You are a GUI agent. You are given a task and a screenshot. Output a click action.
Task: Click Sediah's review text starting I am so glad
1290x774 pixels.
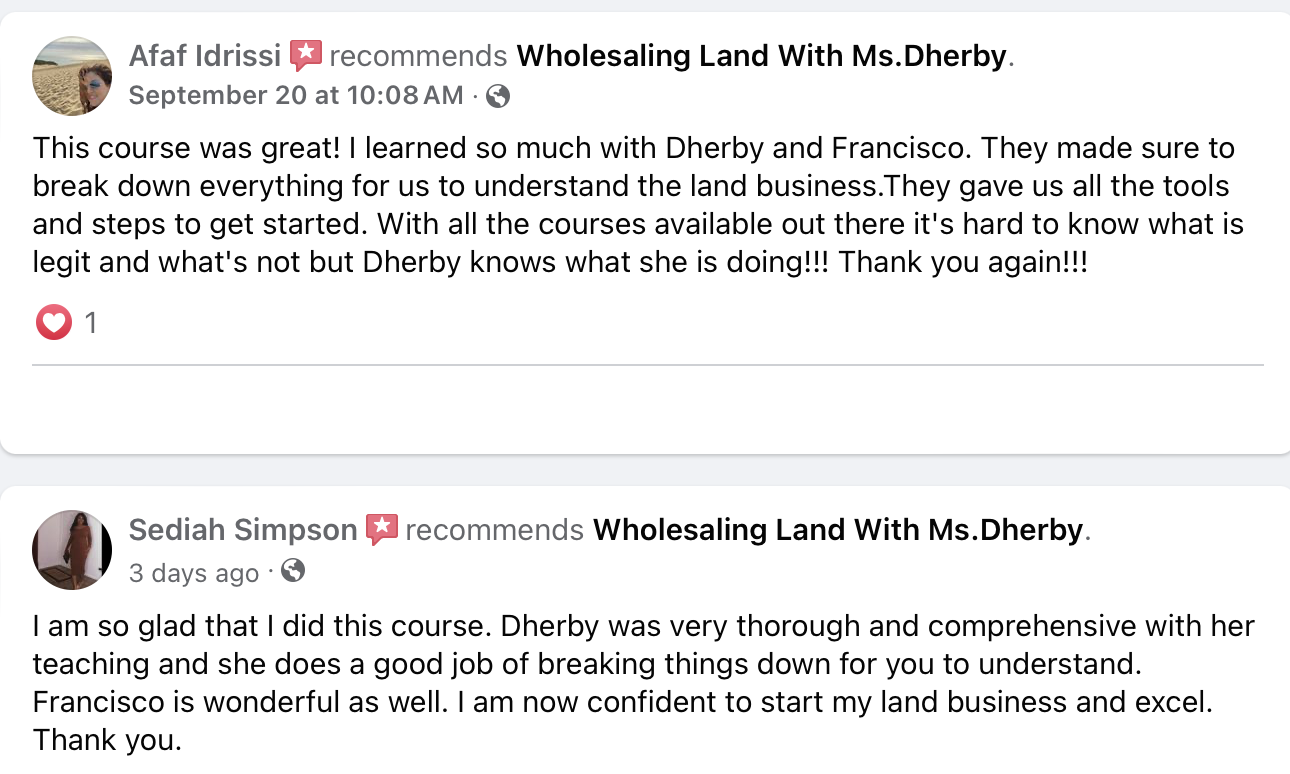coord(644,683)
